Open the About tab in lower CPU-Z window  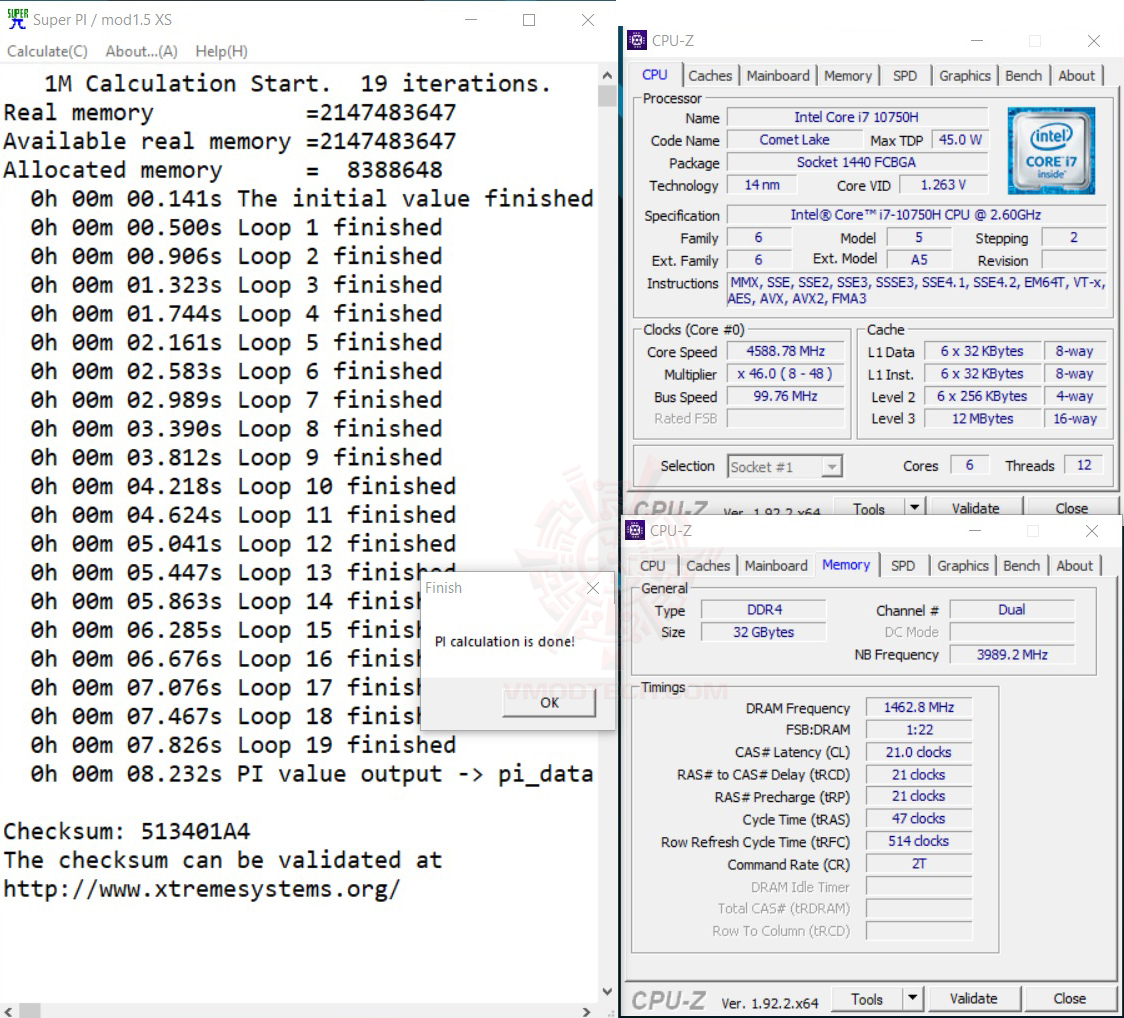coord(1075,566)
